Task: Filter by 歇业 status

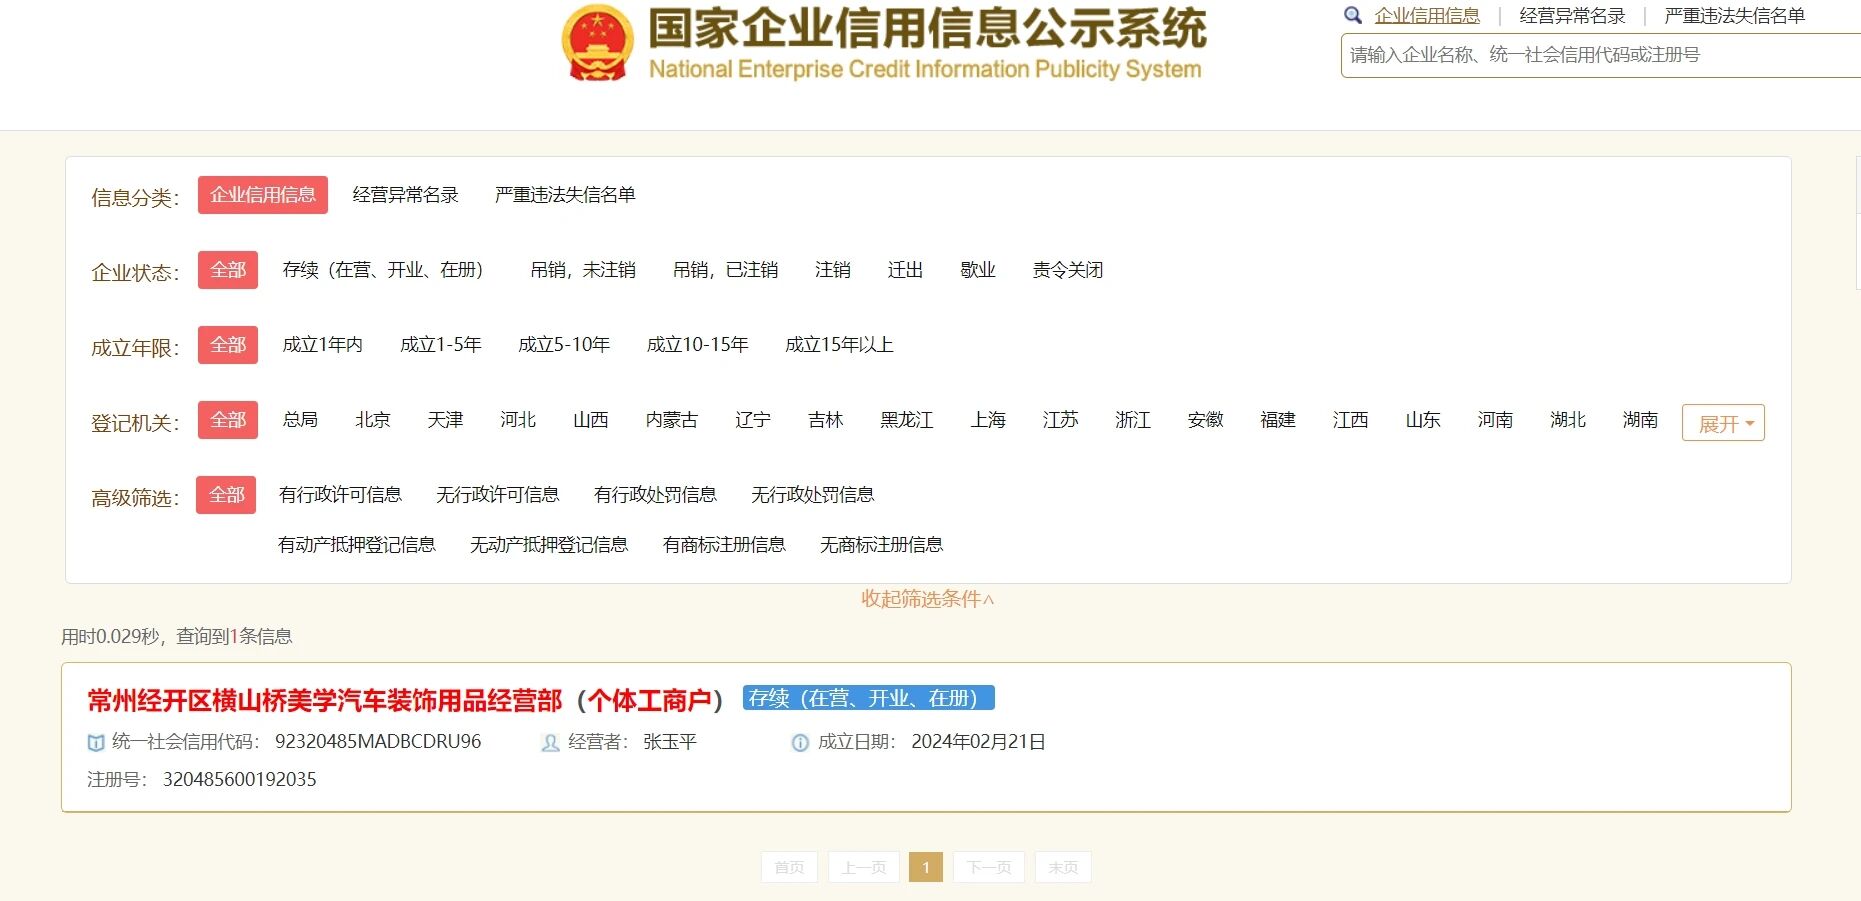Action: coord(978,270)
